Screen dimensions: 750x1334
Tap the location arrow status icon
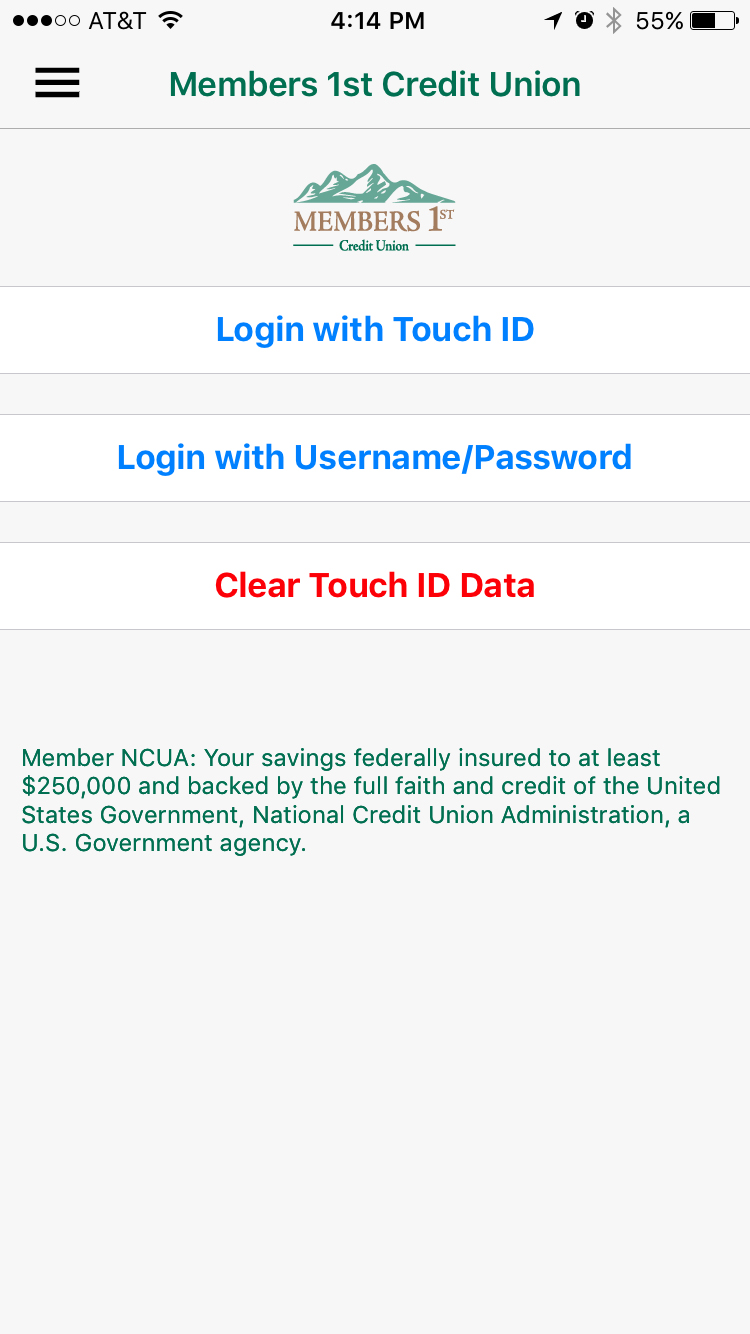pyautogui.click(x=553, y=20)
